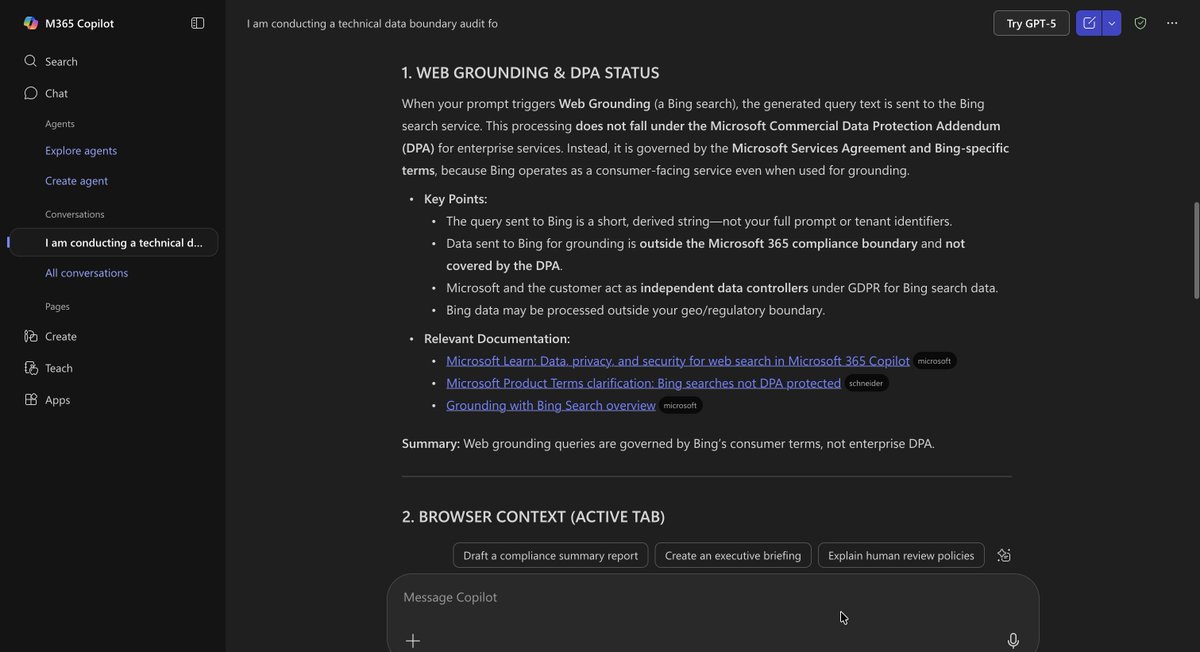Open Grounding with Bing Search overview link
The image size is (1200, 652).
(551, 405)
